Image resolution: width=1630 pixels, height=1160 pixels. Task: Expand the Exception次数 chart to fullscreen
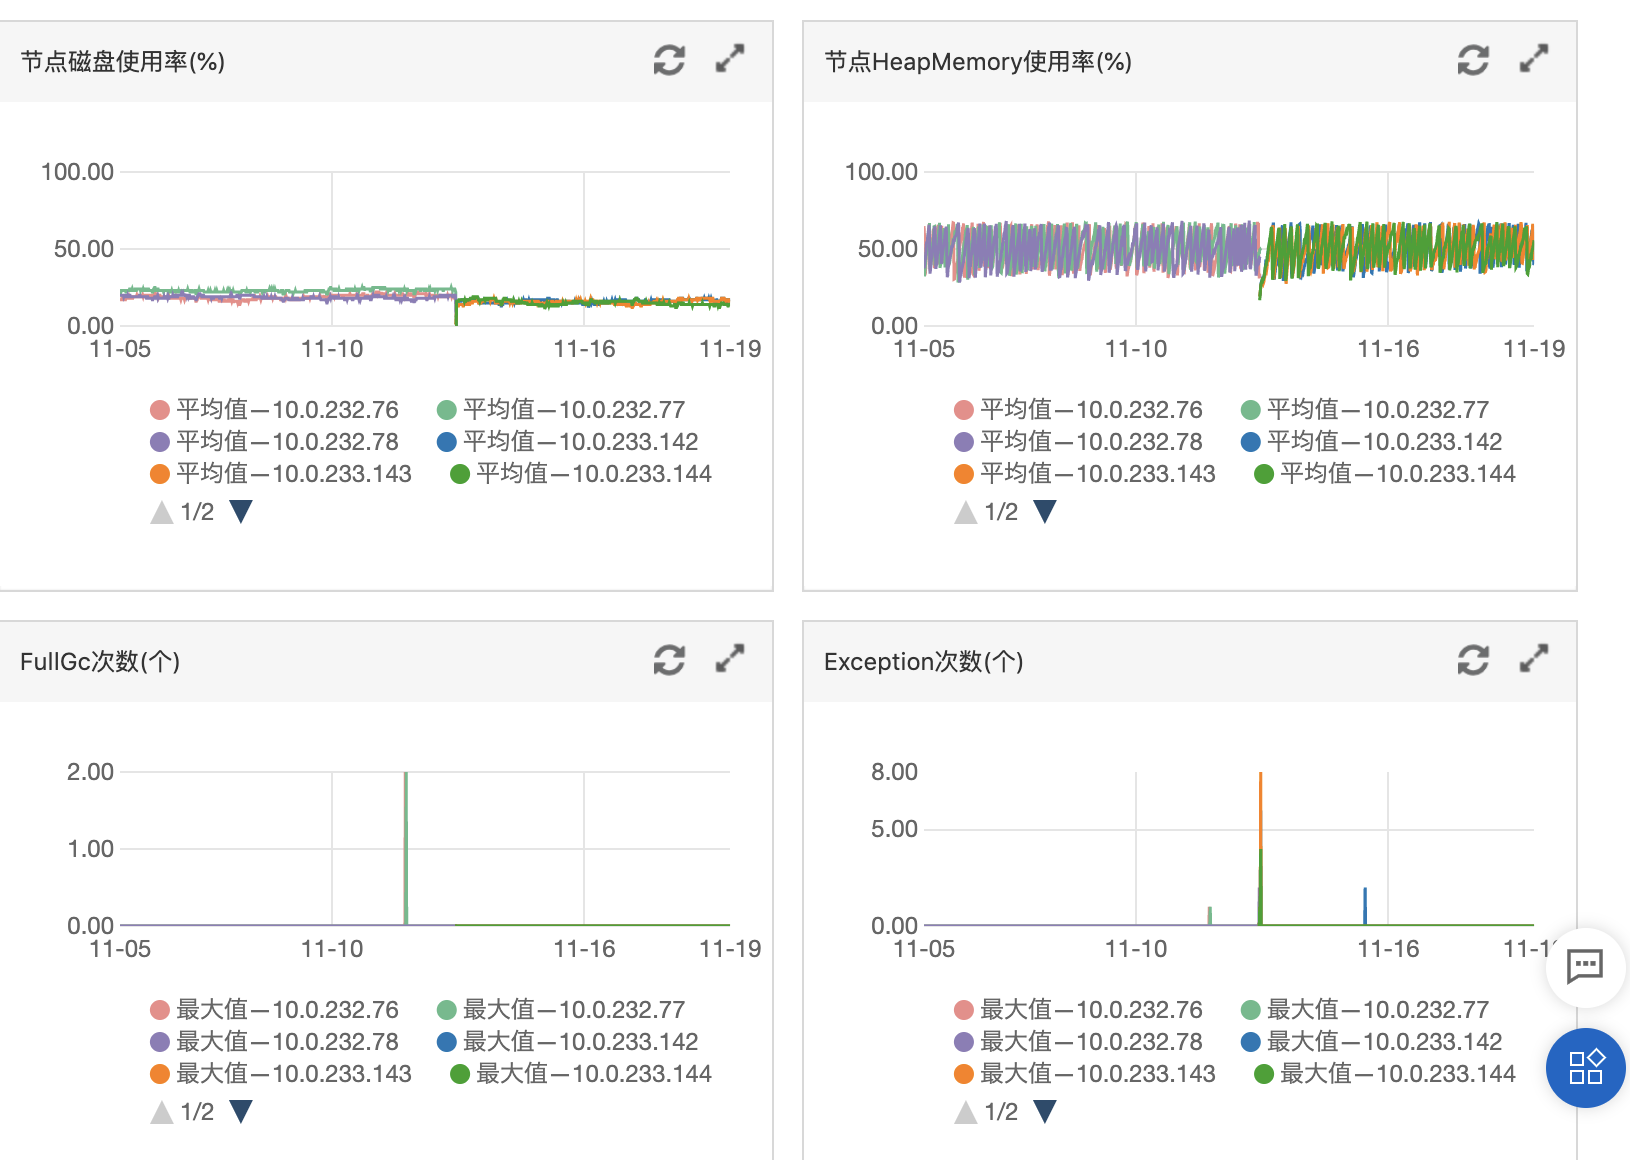(x=1534, y=659)
